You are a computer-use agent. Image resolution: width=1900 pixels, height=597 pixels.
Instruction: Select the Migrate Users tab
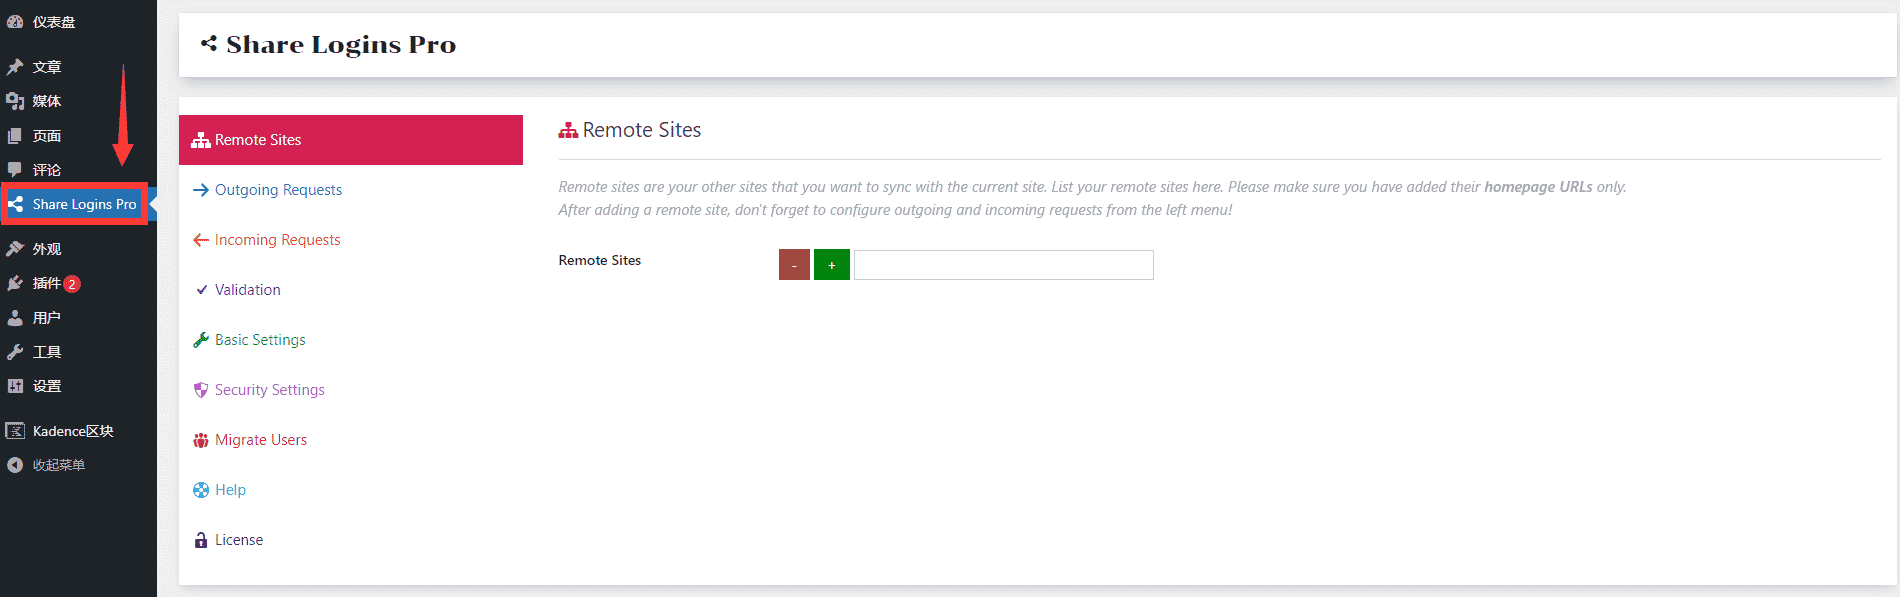pyautogui.click(x=351, y=440)
